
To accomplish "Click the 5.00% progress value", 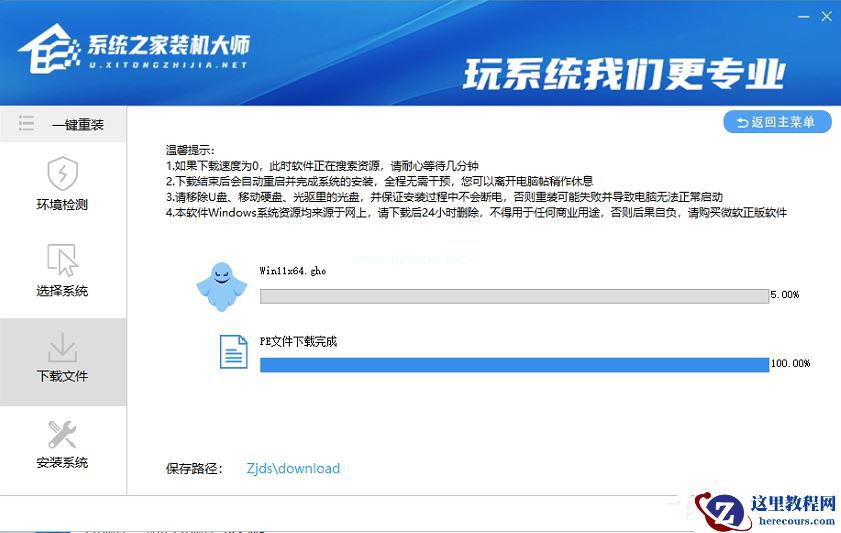I will (x=785, y=294).
